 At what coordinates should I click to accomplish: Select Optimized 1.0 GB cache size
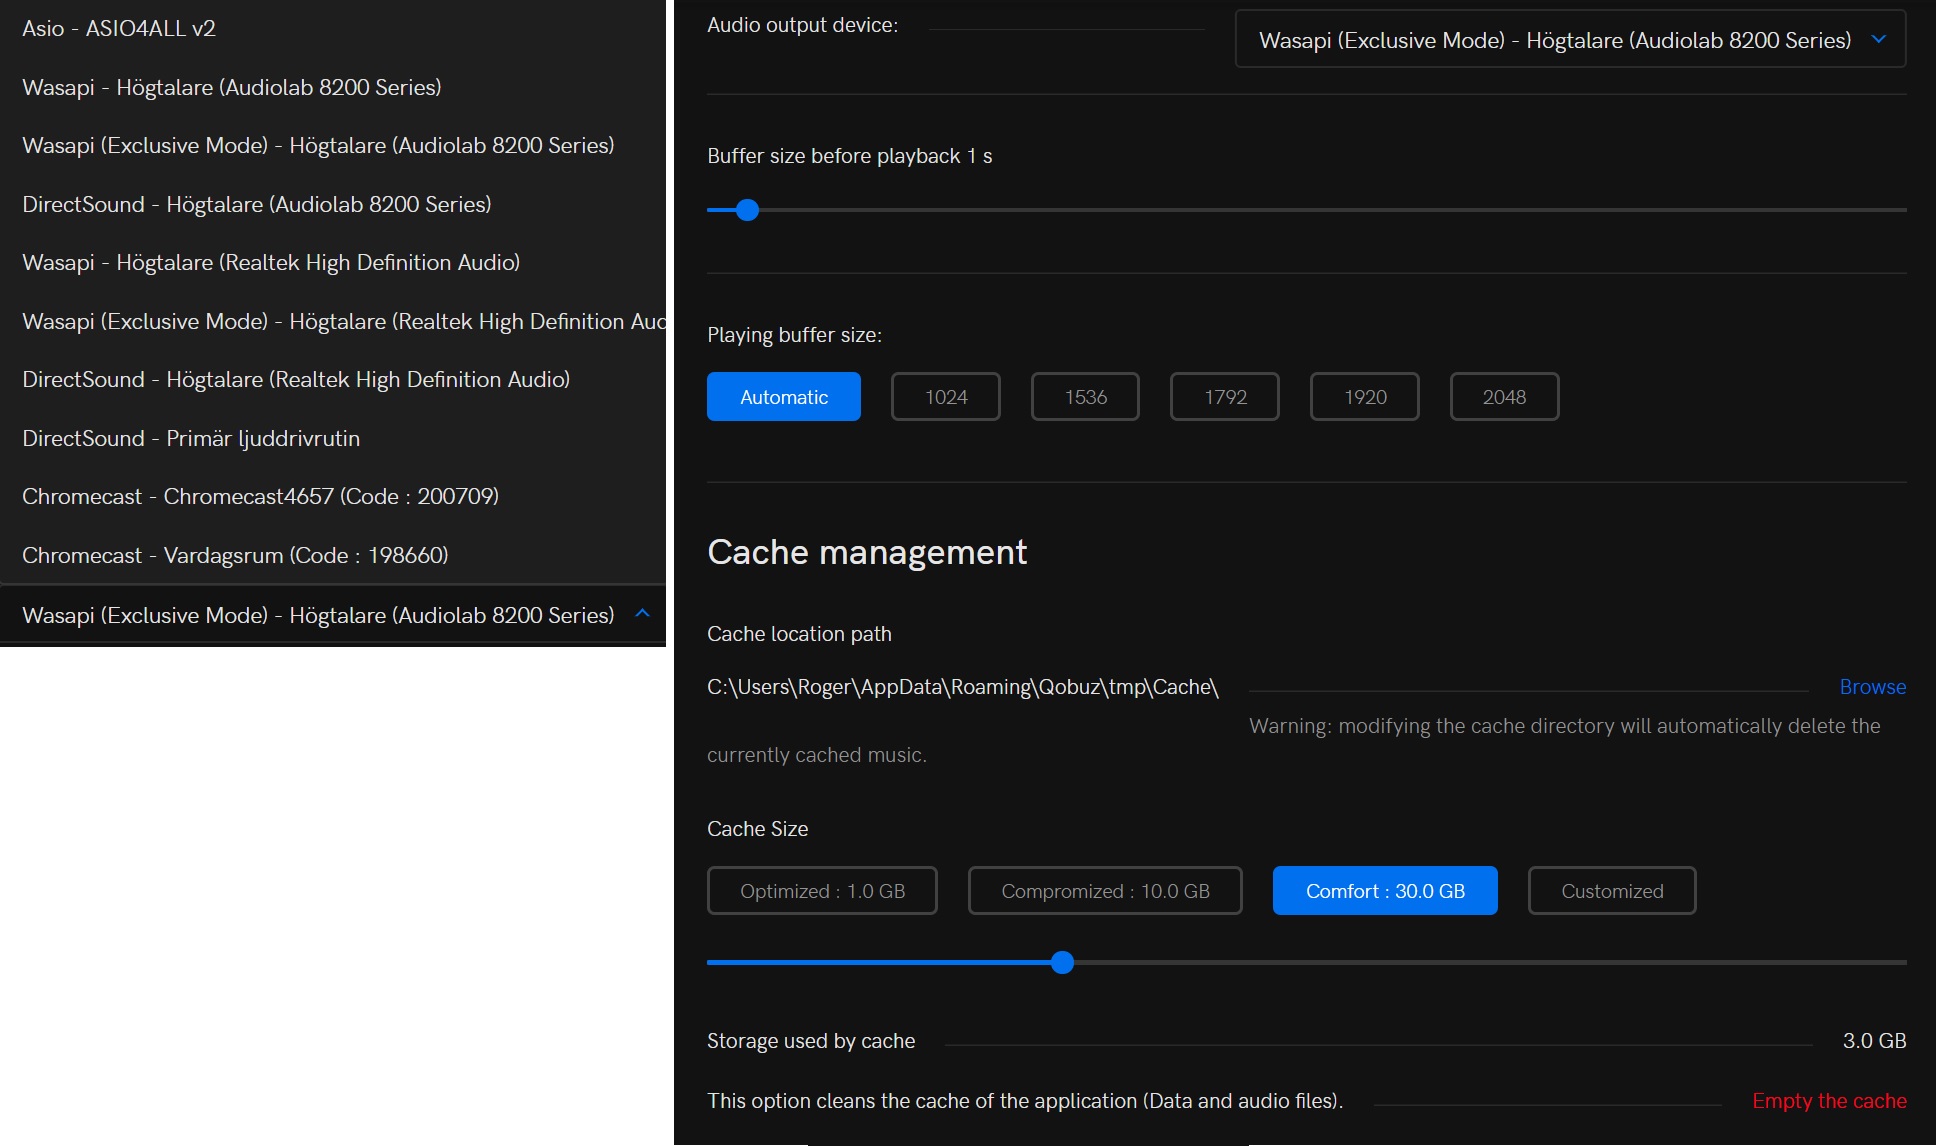coord(821,891)
